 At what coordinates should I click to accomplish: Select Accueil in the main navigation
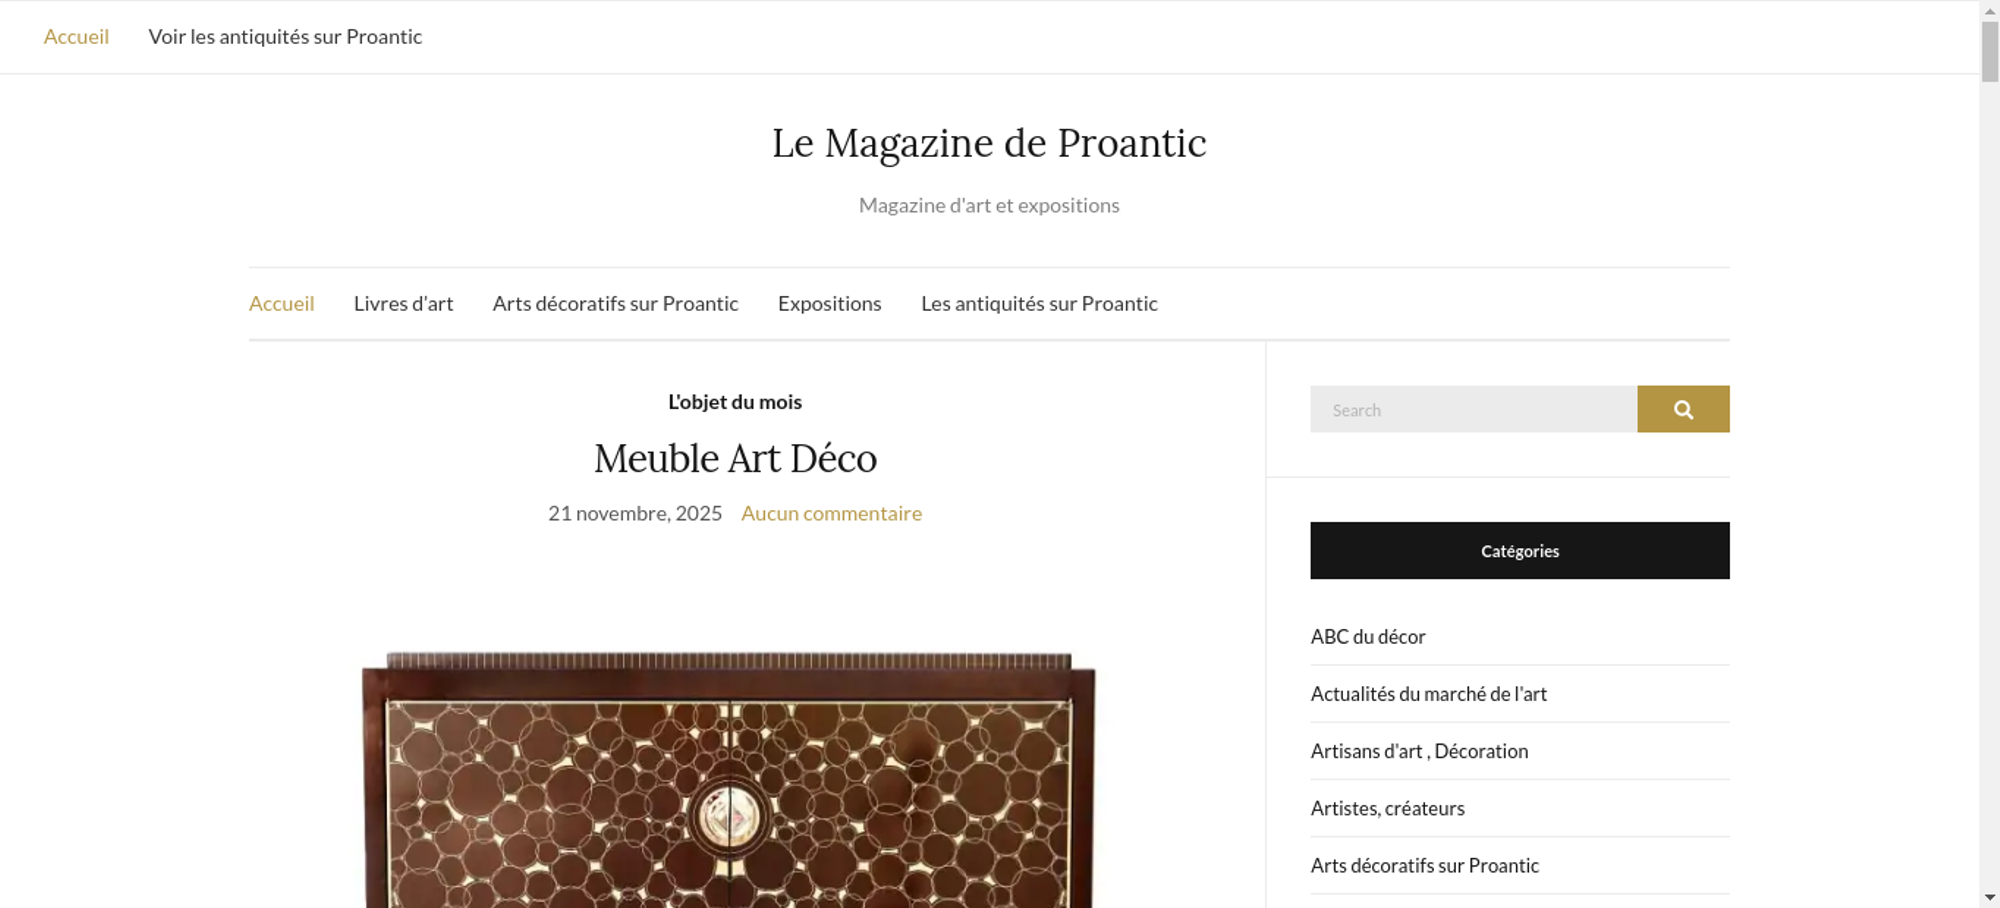coord(281,304)
